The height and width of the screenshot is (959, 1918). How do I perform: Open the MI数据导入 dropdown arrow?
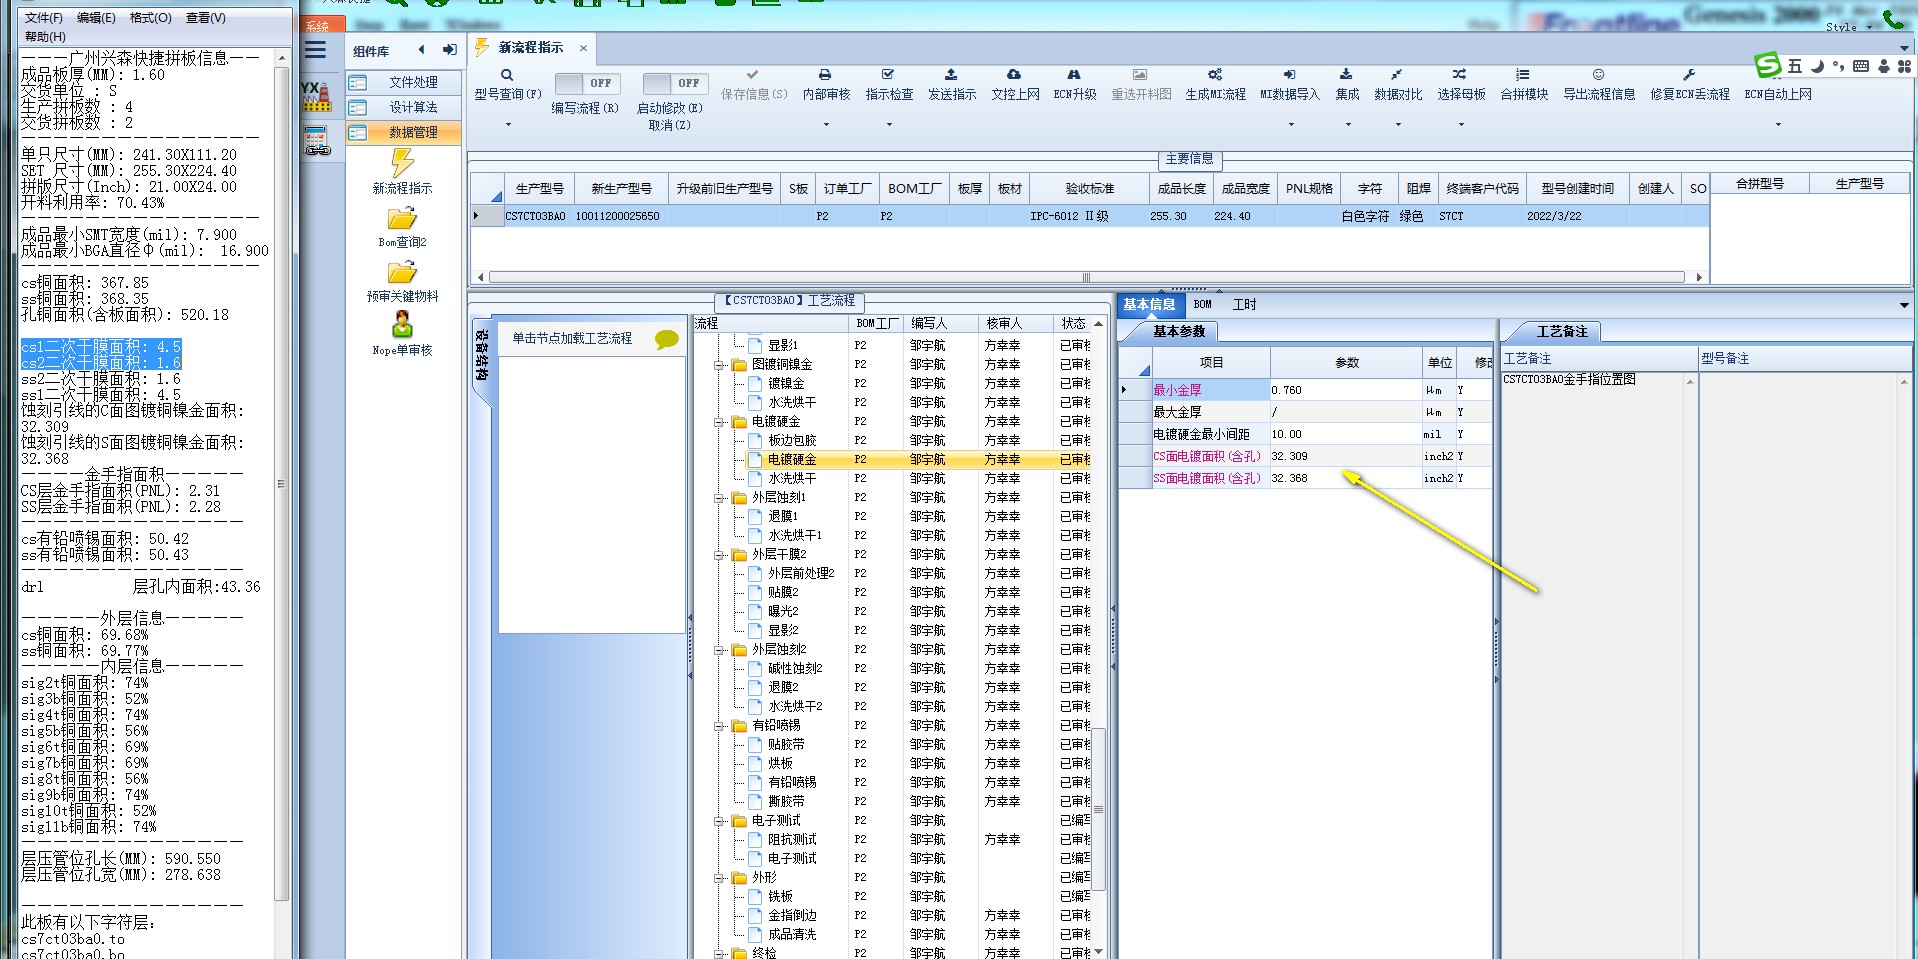pos(1291,125)
